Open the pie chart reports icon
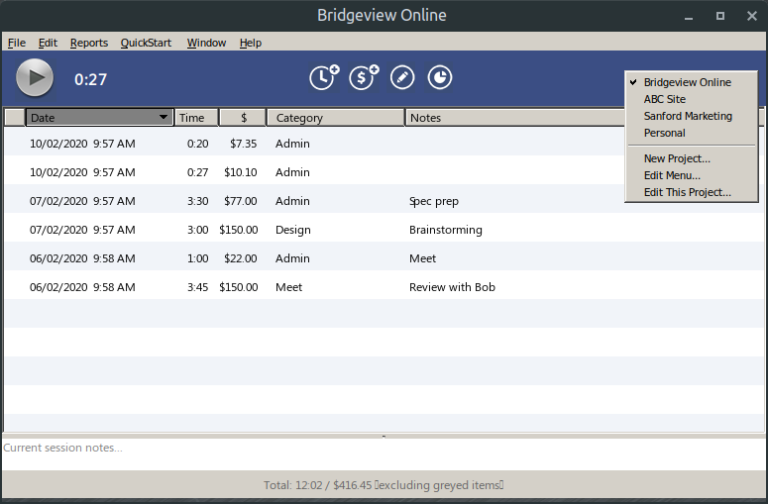Screen dimensions: 768x504 coord(440,78)
